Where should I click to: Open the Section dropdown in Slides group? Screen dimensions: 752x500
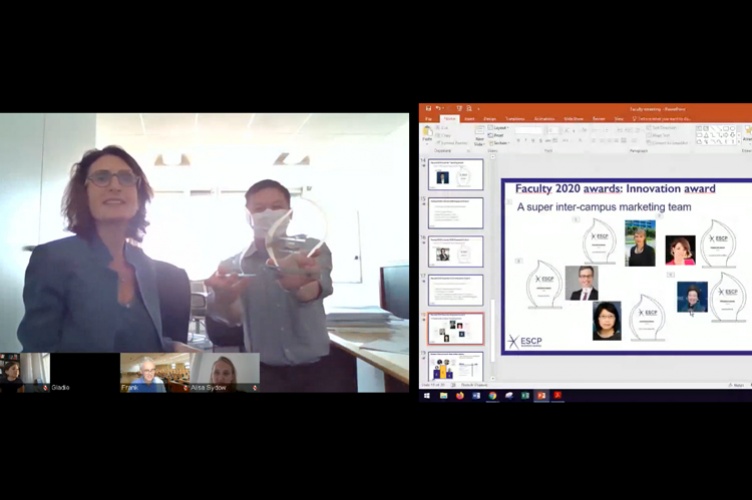point(499,143)
